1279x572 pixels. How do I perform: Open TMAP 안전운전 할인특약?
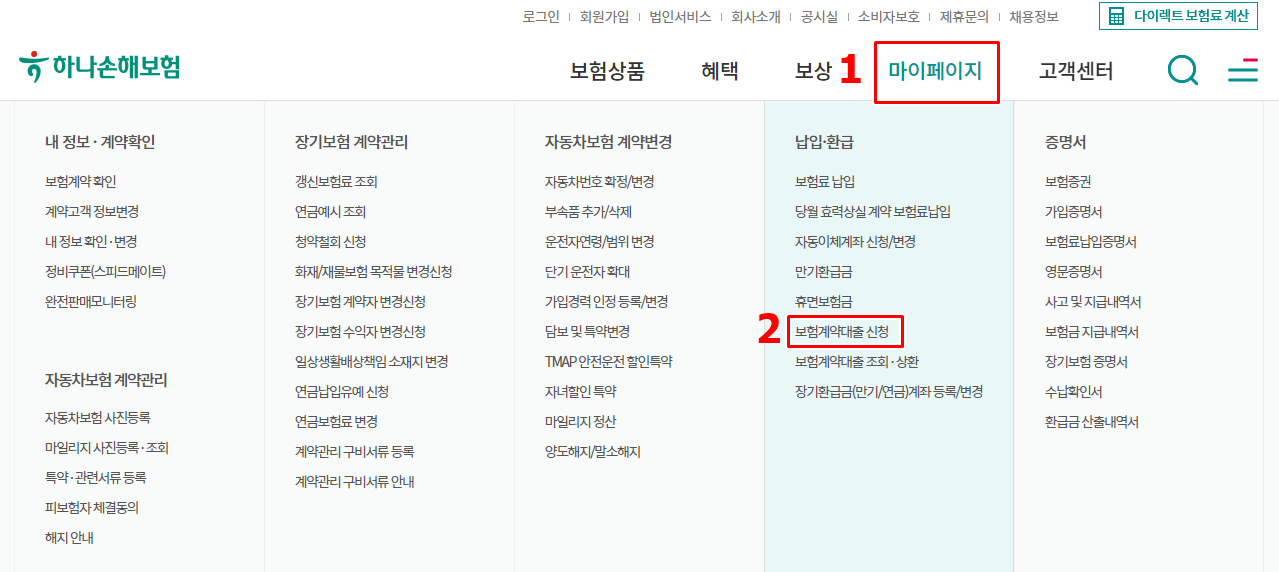[x=609, y=362]
